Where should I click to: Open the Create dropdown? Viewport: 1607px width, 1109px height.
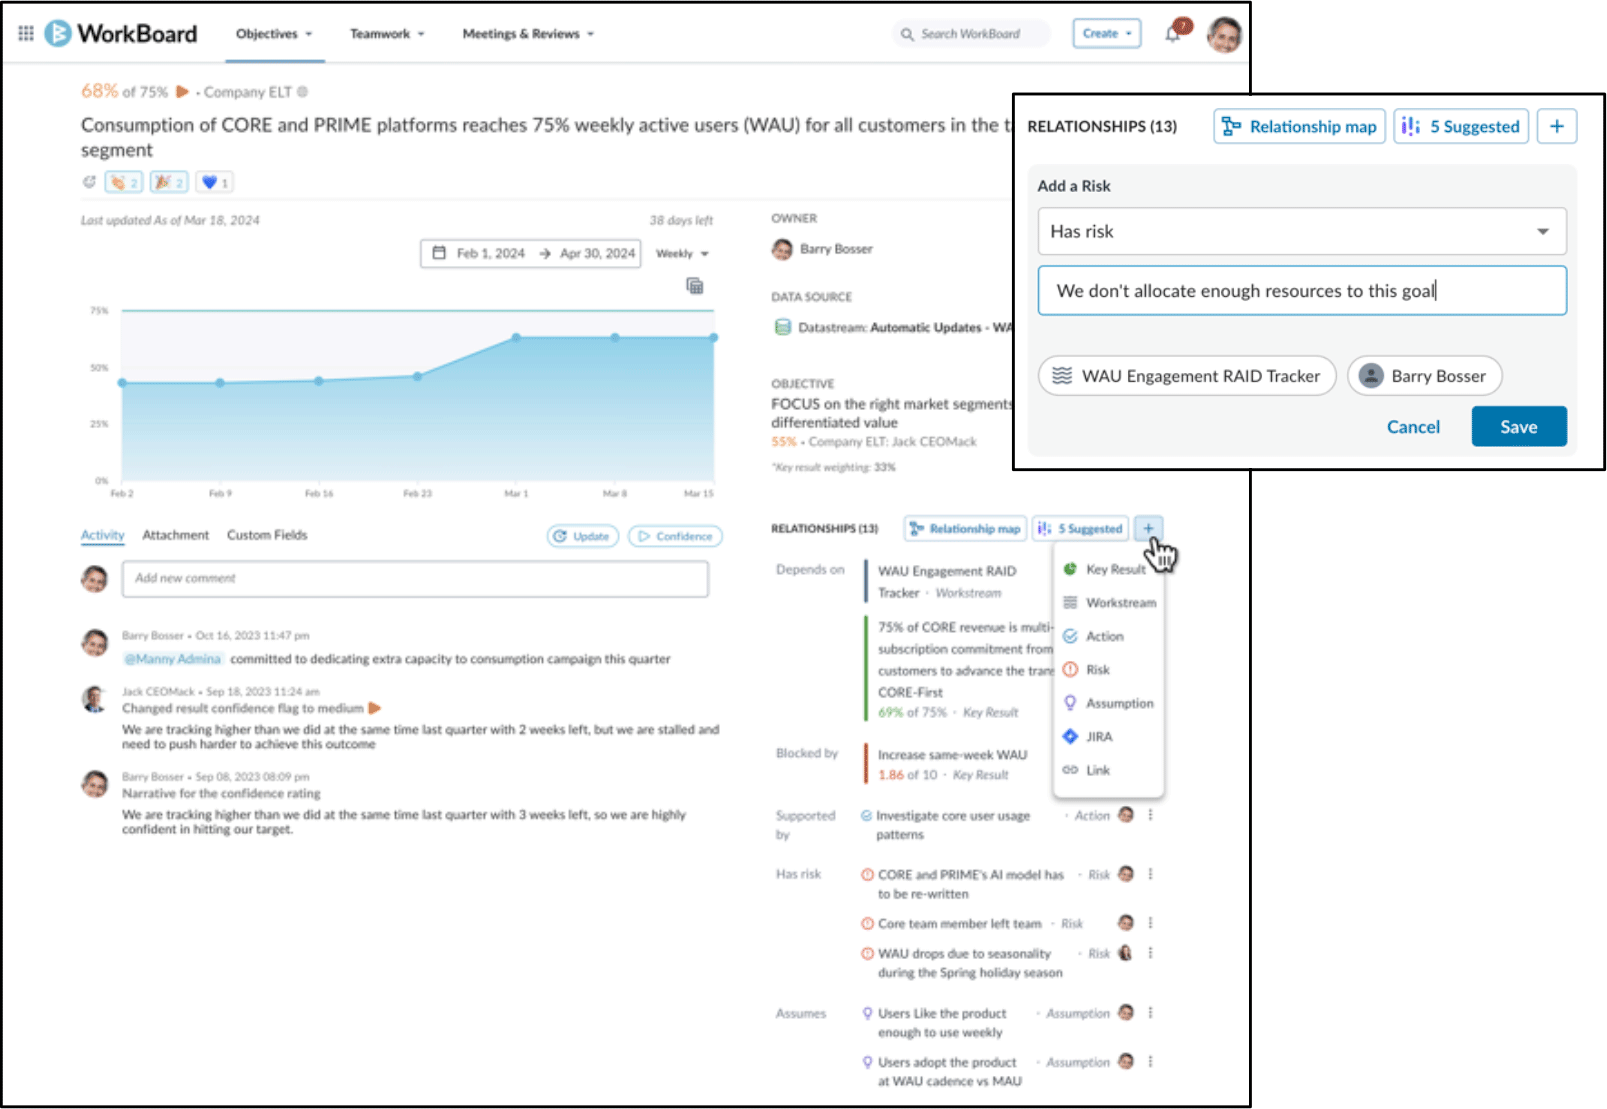pyautogui.click(x=1106, y=34)
